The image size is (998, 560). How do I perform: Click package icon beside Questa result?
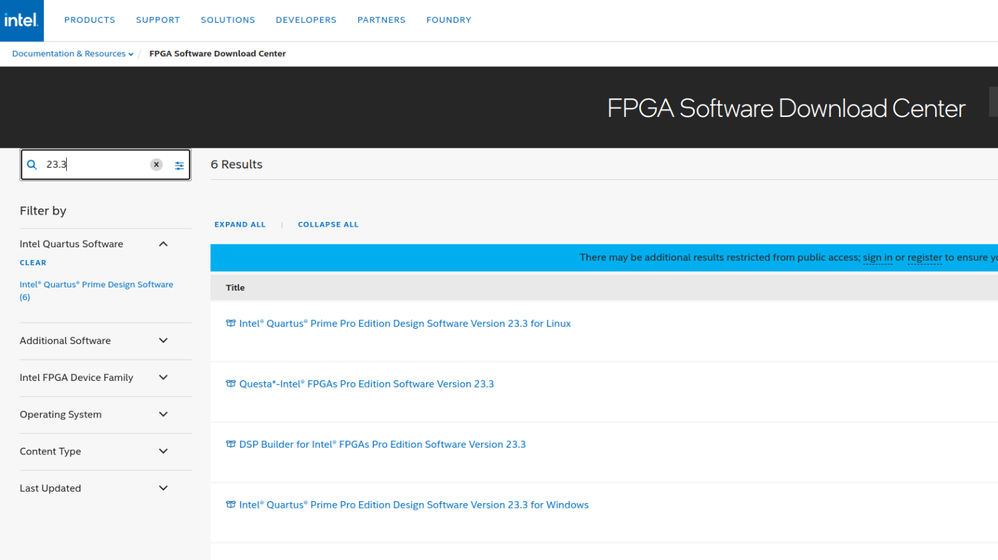click(231, 384)
